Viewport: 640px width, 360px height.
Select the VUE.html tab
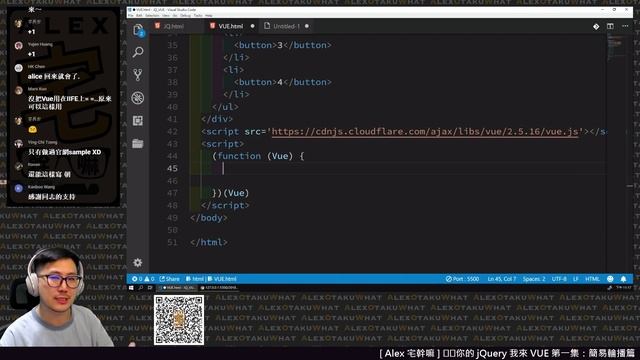coord(231,26)
